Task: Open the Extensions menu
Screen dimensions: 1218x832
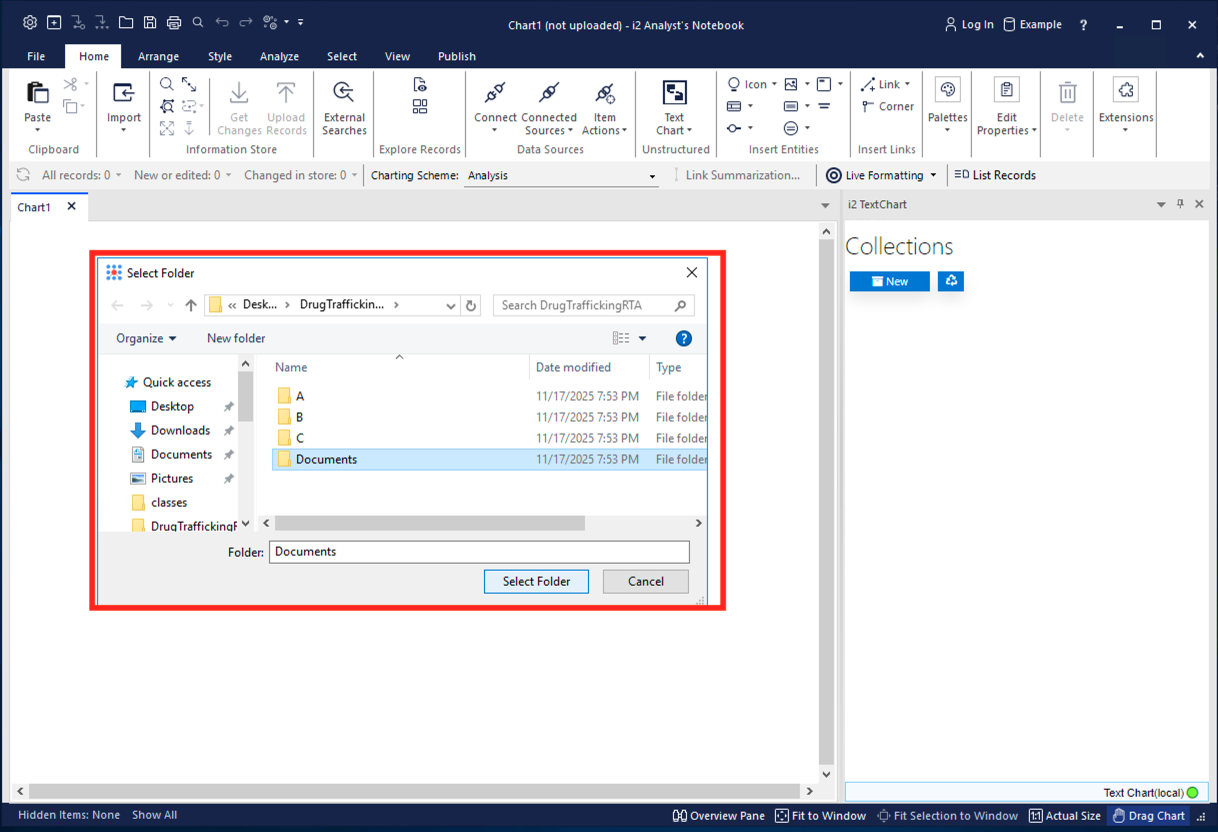Action: 1126,106
